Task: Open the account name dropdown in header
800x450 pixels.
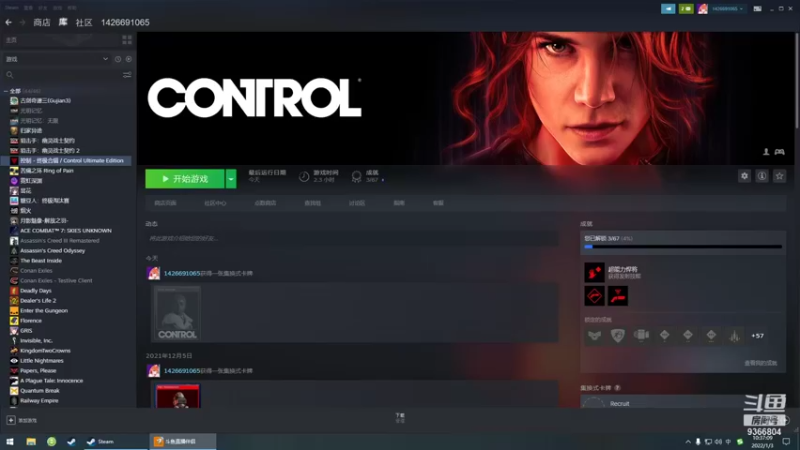Action: point(727,9)
